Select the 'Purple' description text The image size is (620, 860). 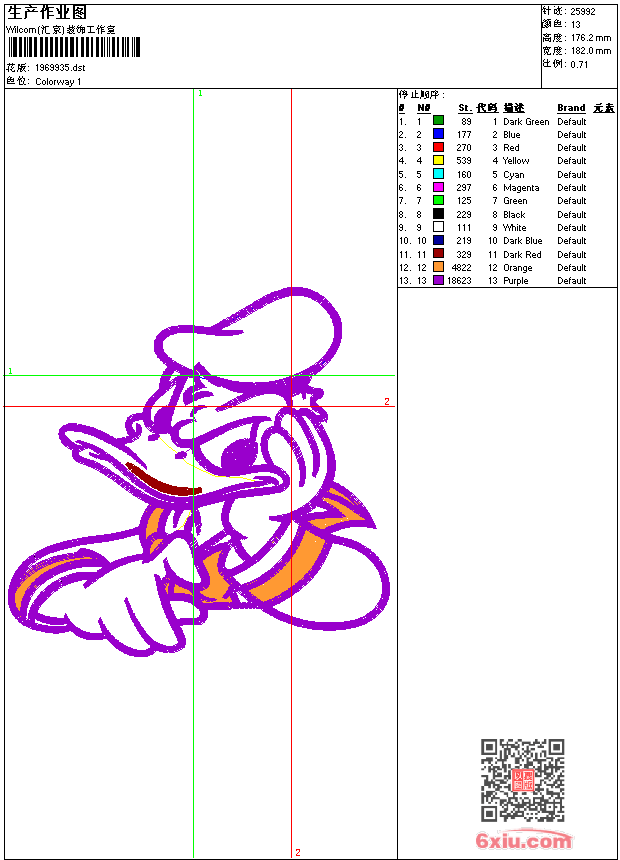click(515, 281)
